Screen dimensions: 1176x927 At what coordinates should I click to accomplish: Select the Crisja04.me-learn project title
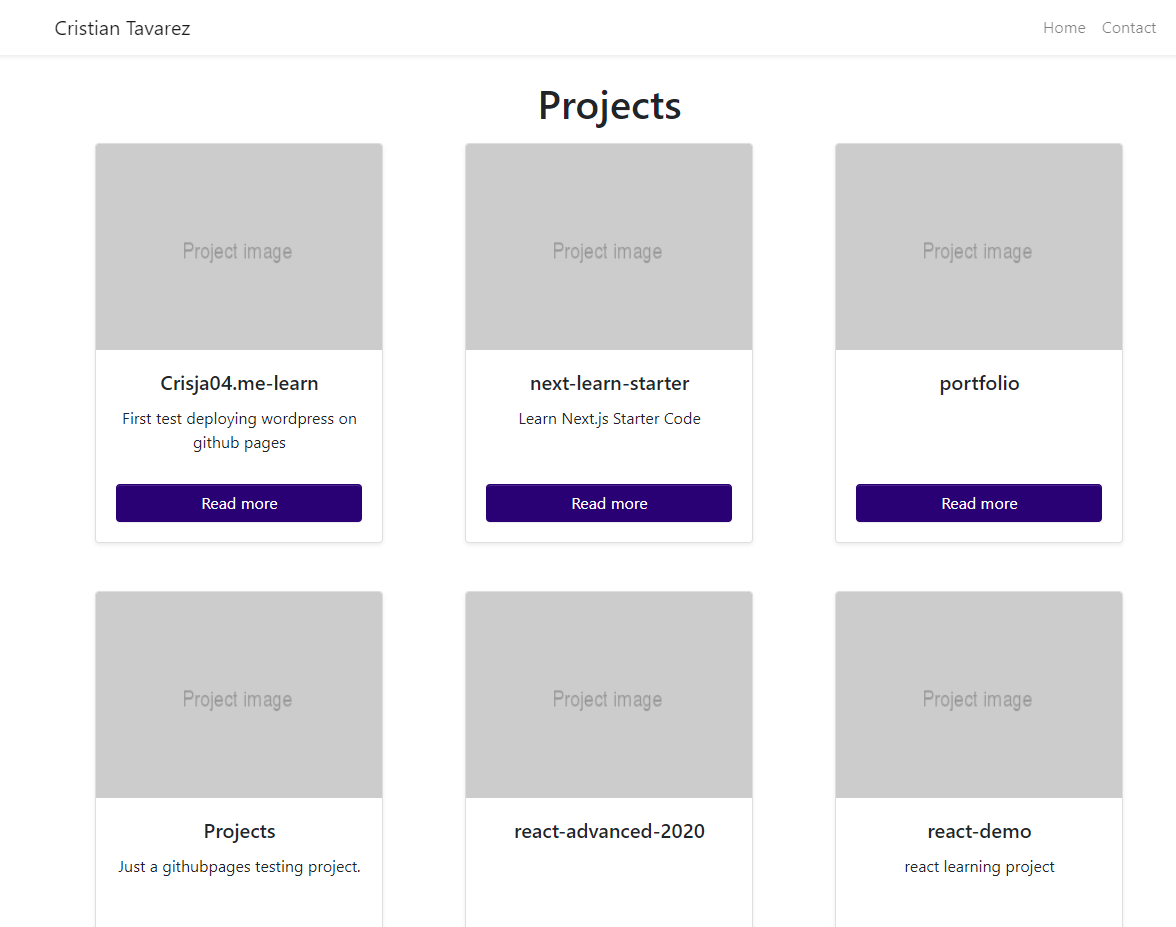tap(239, 383)
